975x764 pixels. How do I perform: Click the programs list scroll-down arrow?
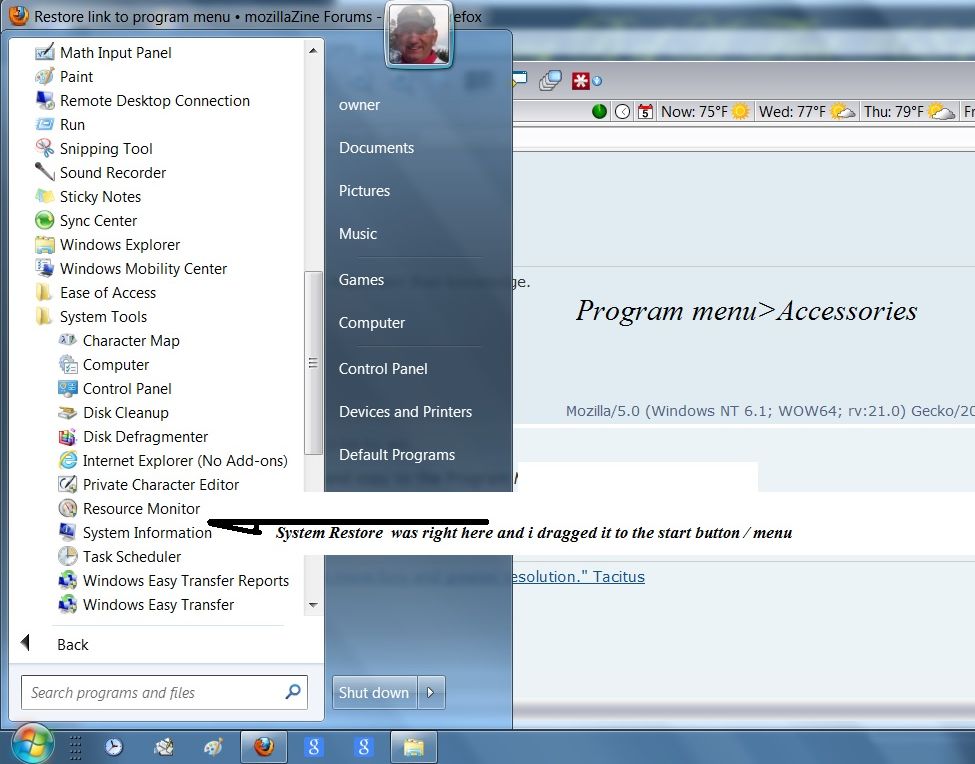[313, 605]
